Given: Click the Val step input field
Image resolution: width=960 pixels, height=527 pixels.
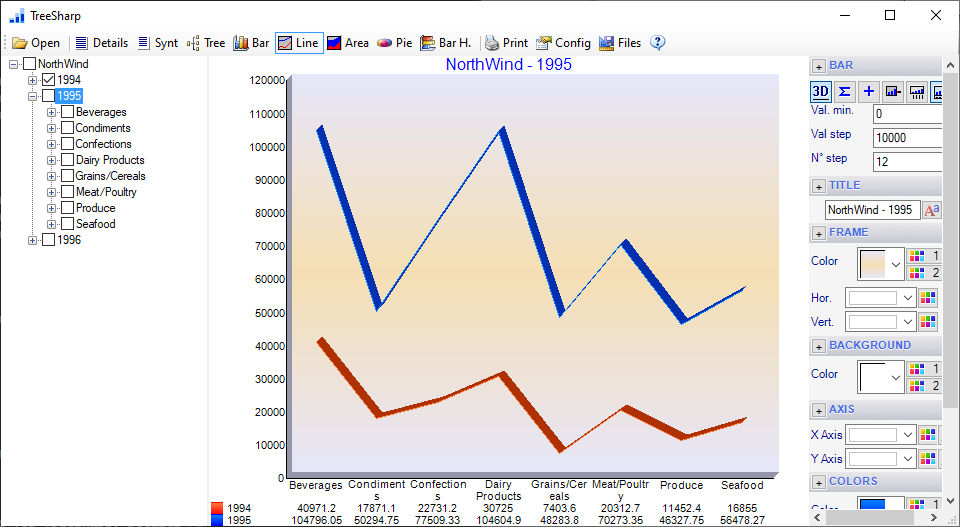Looking at the screenshot, I should pyautogui.click(x=907, y=138).
